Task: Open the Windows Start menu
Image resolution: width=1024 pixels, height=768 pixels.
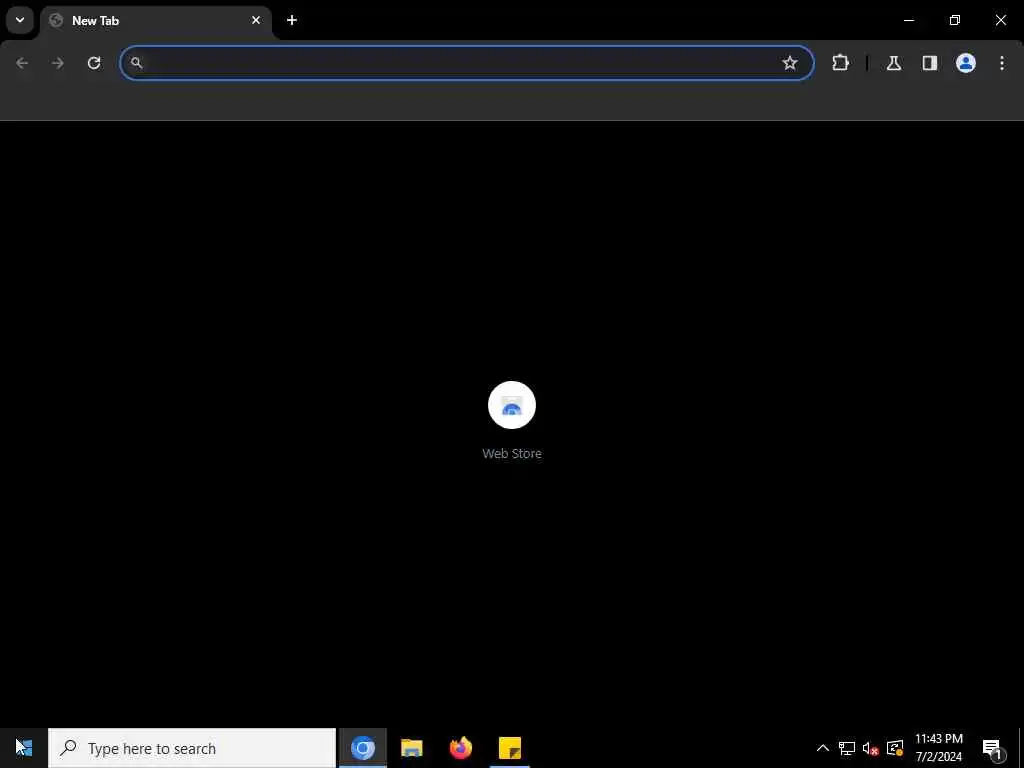Action: tap(24, 748)
